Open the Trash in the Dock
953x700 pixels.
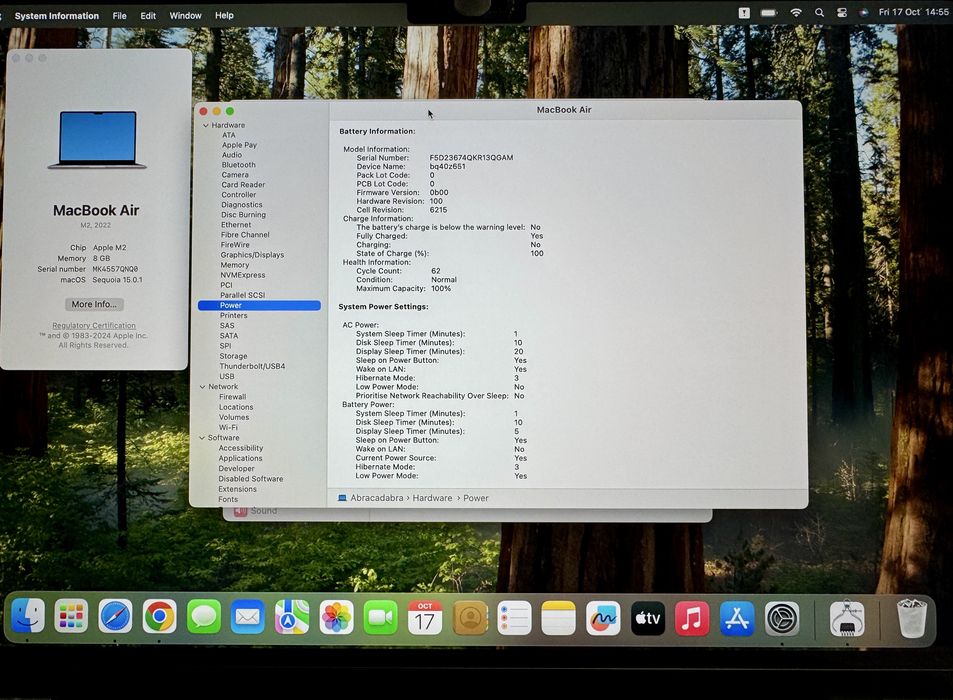912,618
